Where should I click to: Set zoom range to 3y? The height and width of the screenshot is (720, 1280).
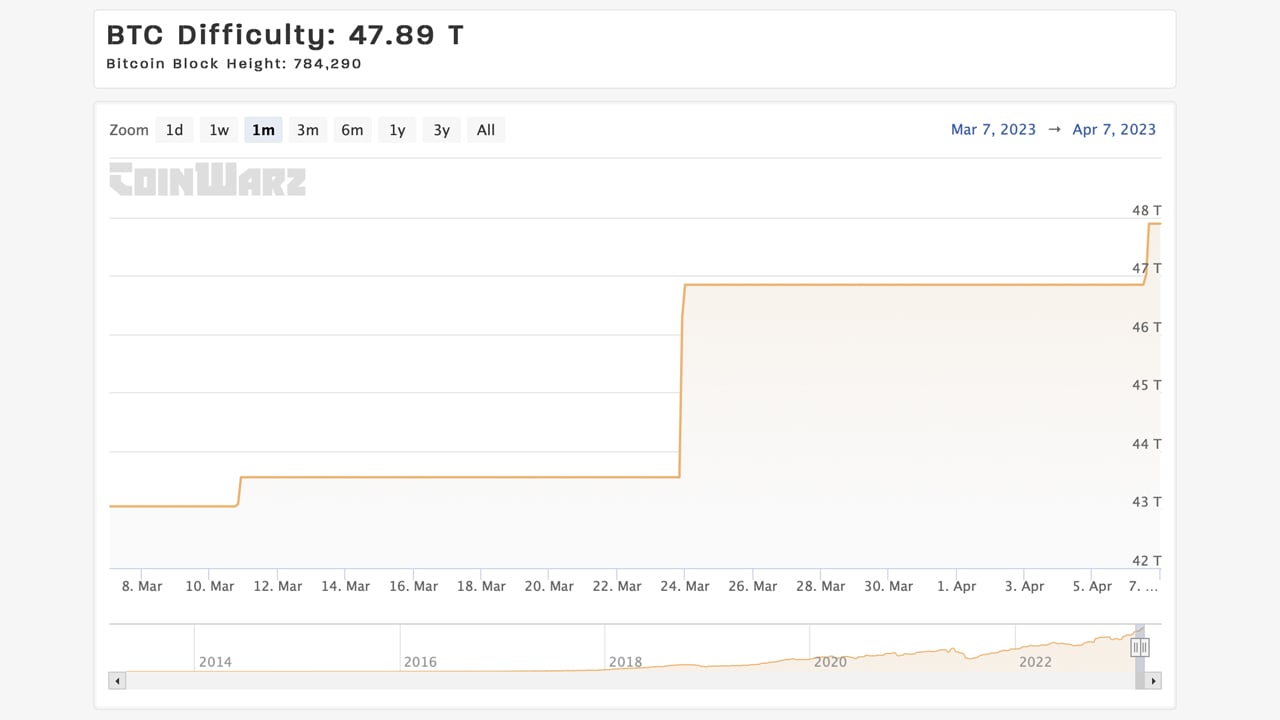(441, 130)
